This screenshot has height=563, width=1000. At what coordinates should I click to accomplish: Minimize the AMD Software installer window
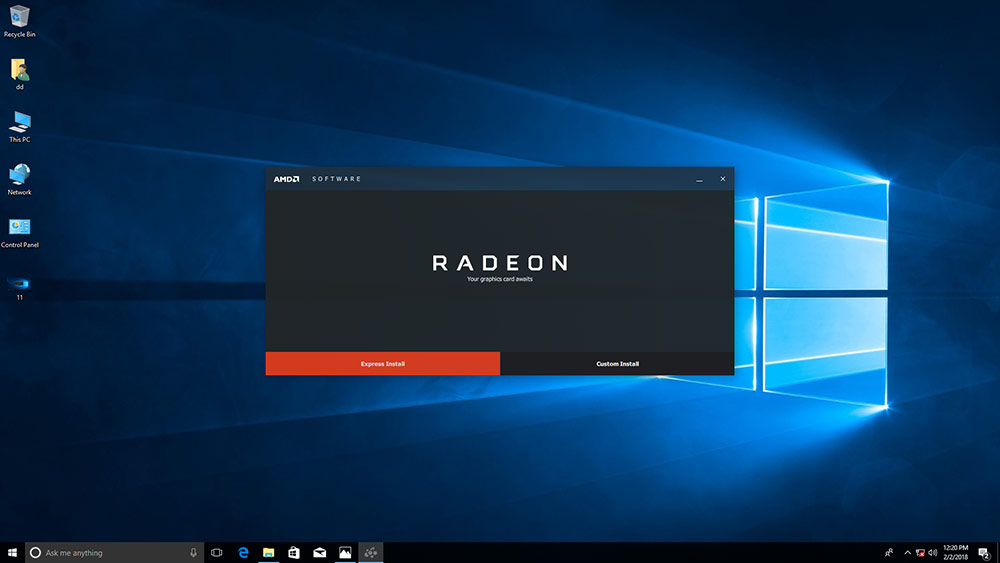[700, 179]
